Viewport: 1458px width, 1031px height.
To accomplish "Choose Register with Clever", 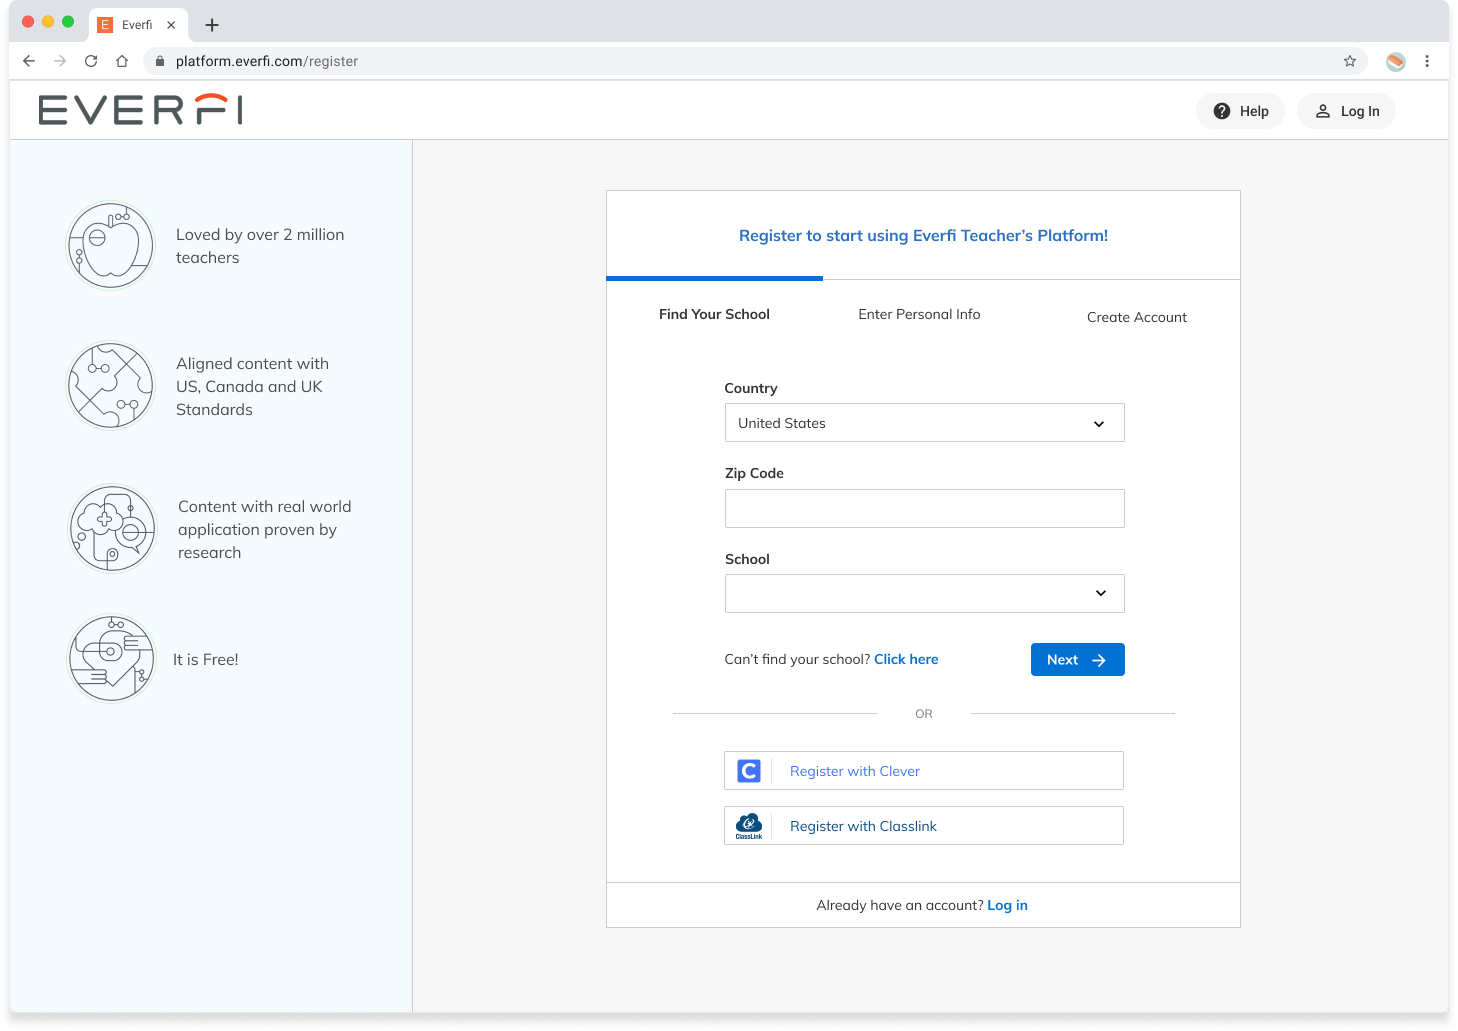I will [924, 771].
